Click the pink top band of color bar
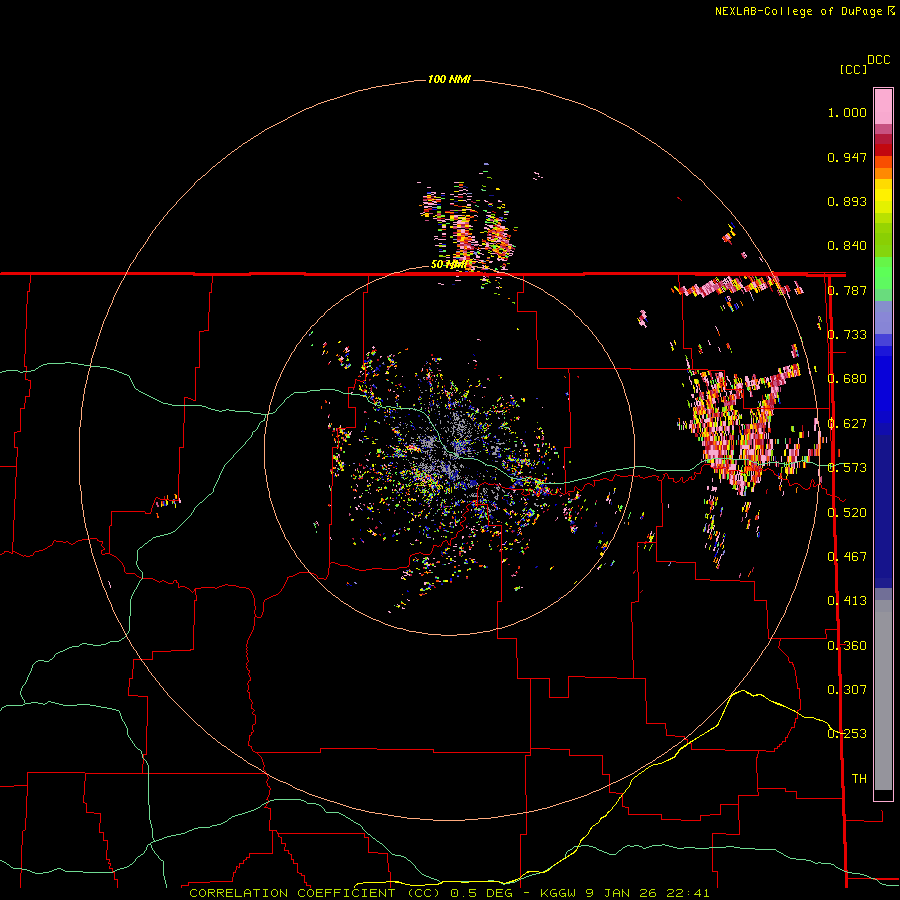 [883, 107]
